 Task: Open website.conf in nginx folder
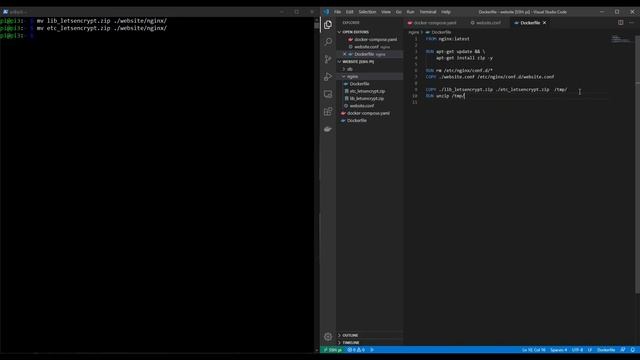[x=362, y=106]
